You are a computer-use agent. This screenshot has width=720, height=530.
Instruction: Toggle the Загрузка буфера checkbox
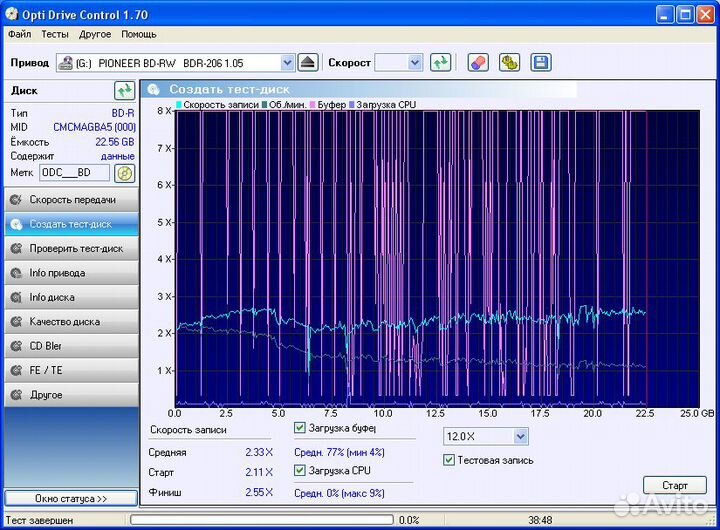pyautogui.click(x=301, y=429)
